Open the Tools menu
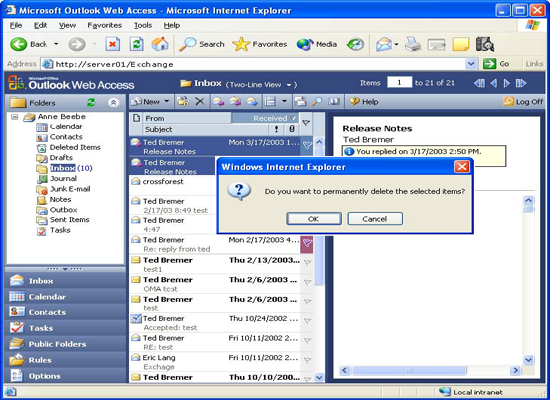 (143, 25)
